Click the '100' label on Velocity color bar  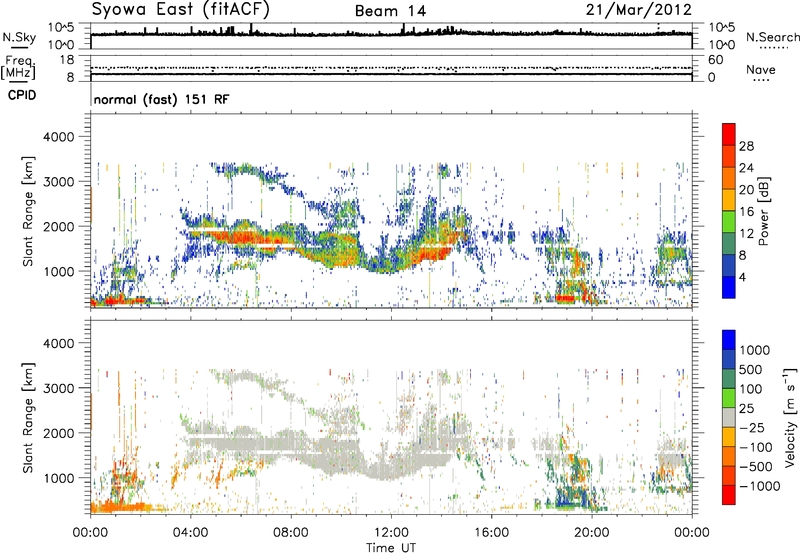pos(751,389)
